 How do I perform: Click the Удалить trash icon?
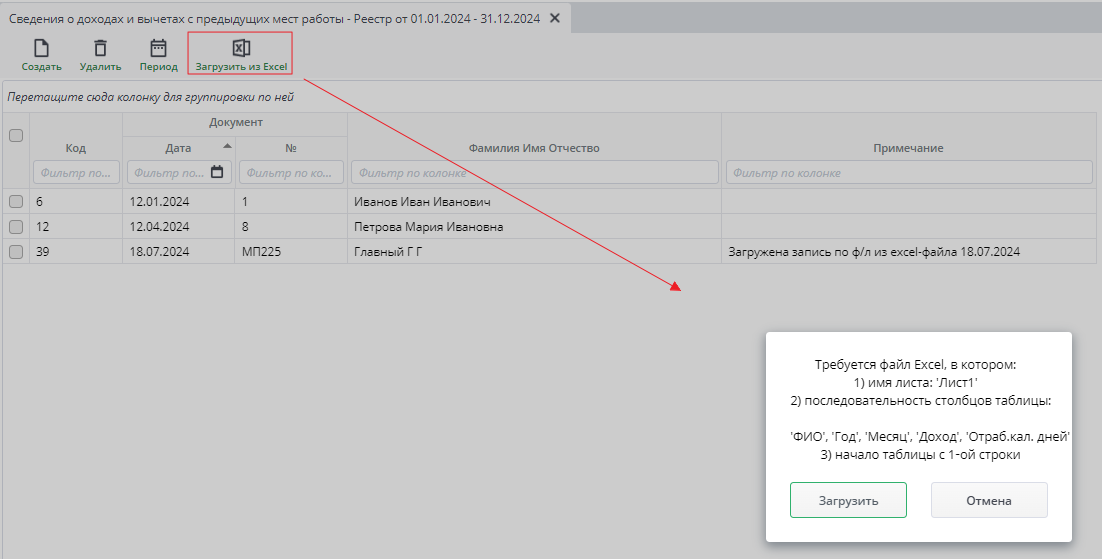point(101,49)
